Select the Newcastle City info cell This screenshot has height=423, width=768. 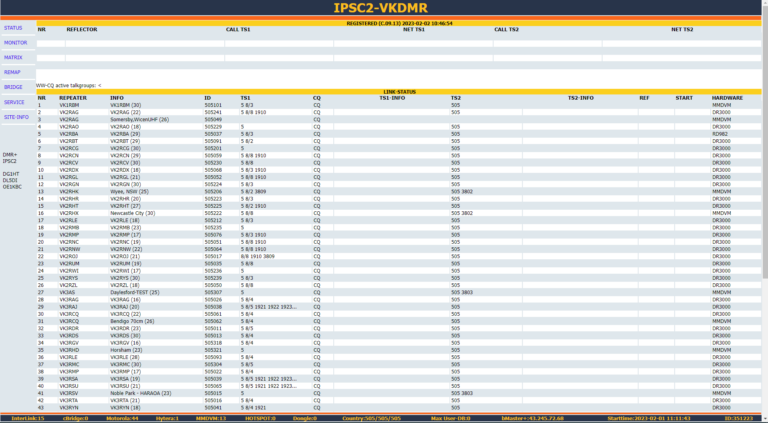132,213
